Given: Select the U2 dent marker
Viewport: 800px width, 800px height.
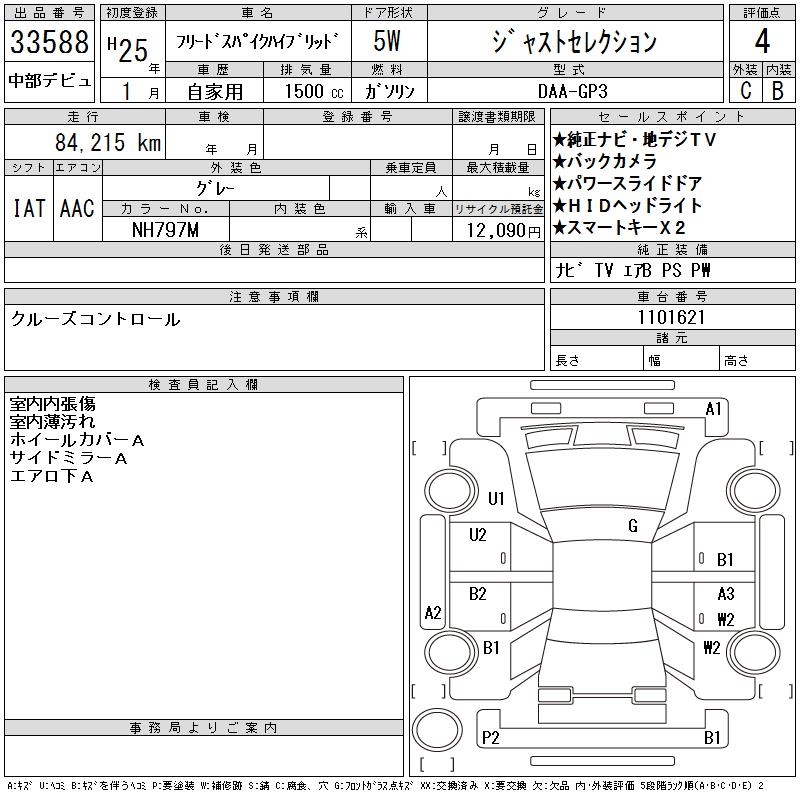Looking at the screenshot, I should (x=478, y=535).
